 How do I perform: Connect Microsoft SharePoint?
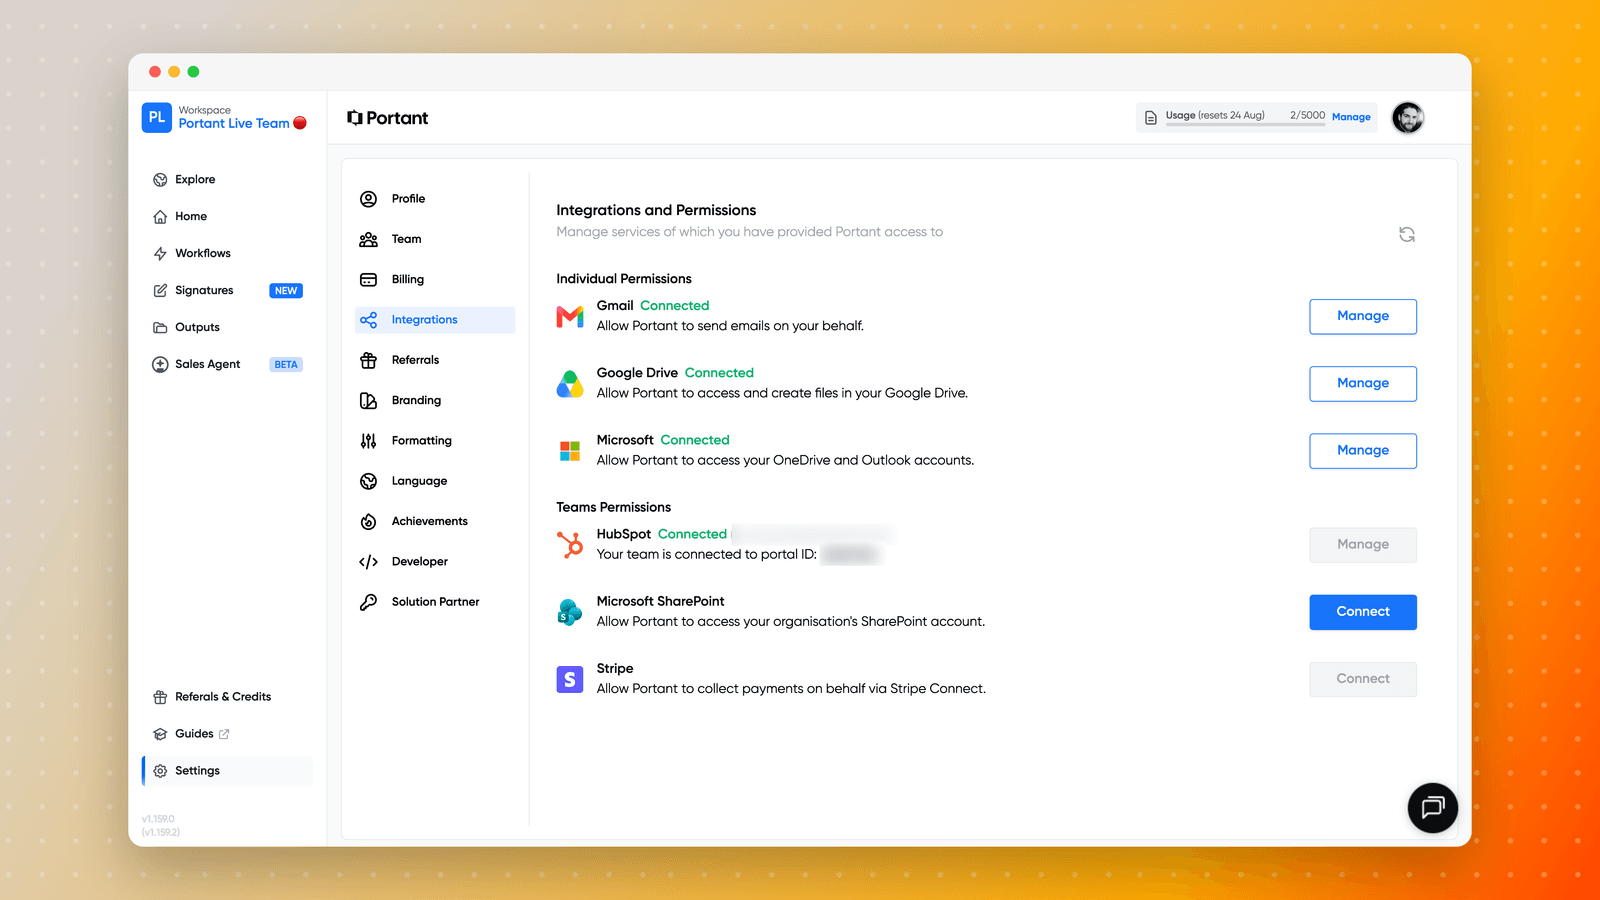pos(1363,612)
